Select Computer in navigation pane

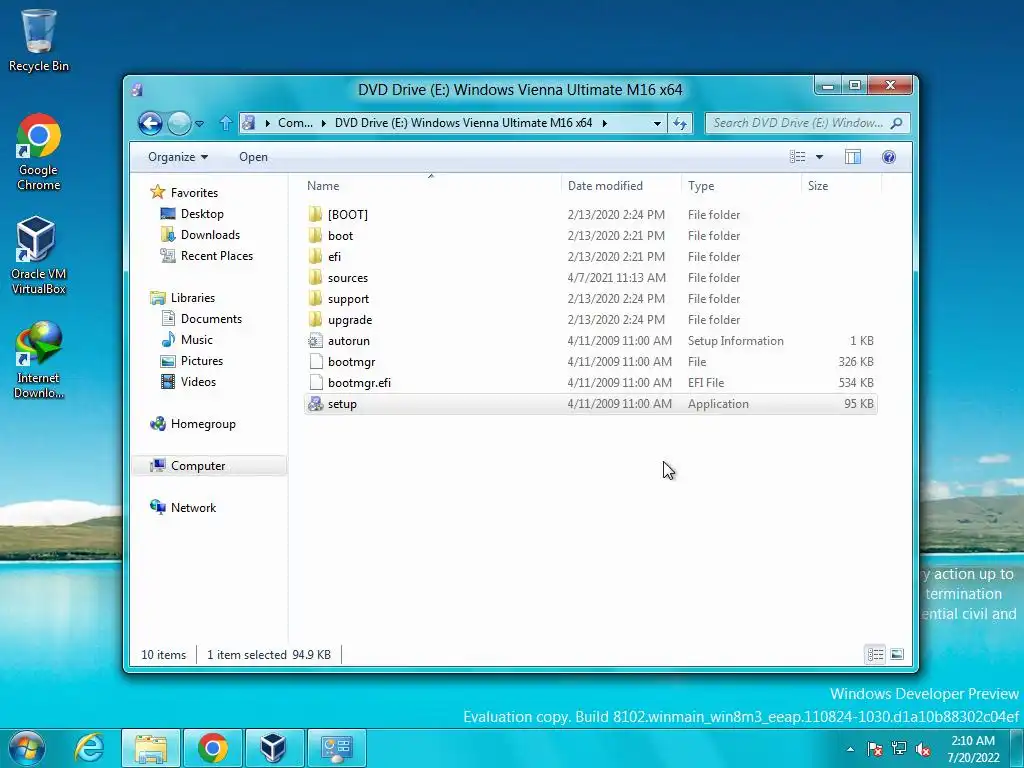[x=210, y=466]
